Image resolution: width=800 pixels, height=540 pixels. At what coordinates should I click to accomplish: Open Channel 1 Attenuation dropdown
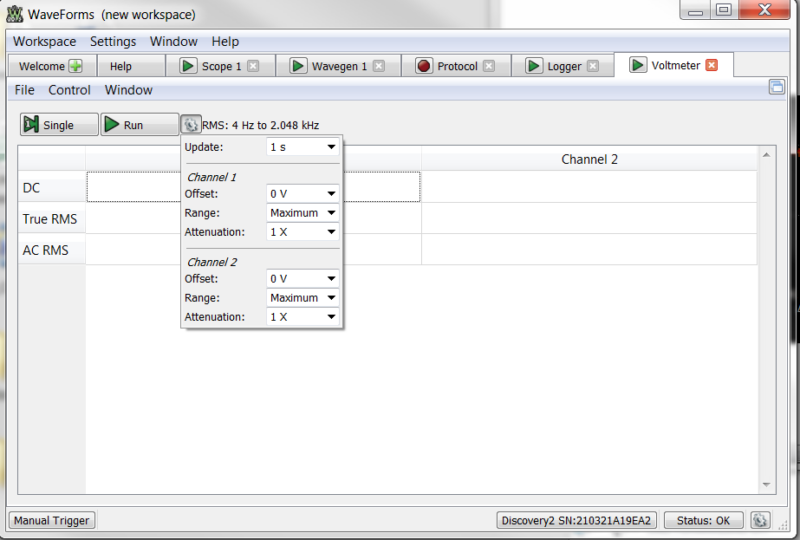[303, 232]
